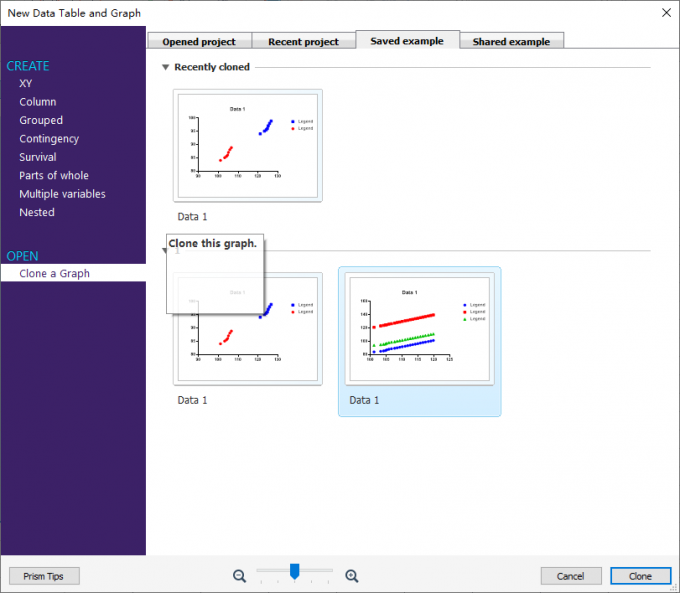The height and width of the screenshot is (593, 680).
Task: Switch to the Opened project tab
Action: pyautogui.click(x=199, y=42)
